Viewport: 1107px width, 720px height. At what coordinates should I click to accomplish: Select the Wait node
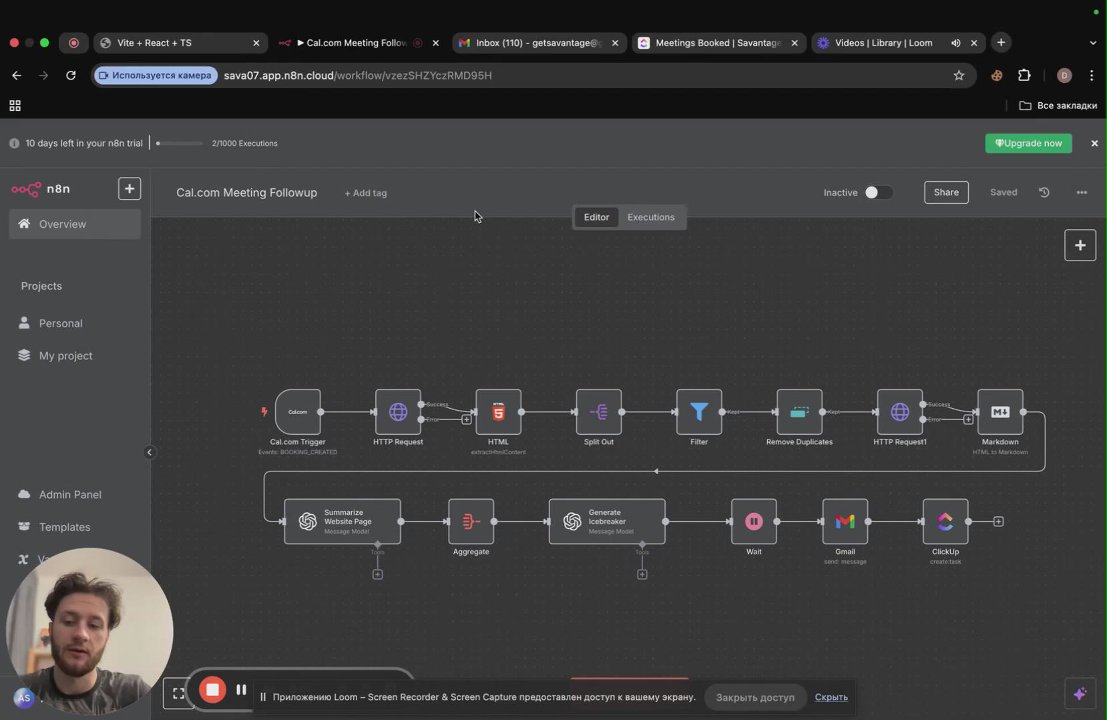(754, 522)
